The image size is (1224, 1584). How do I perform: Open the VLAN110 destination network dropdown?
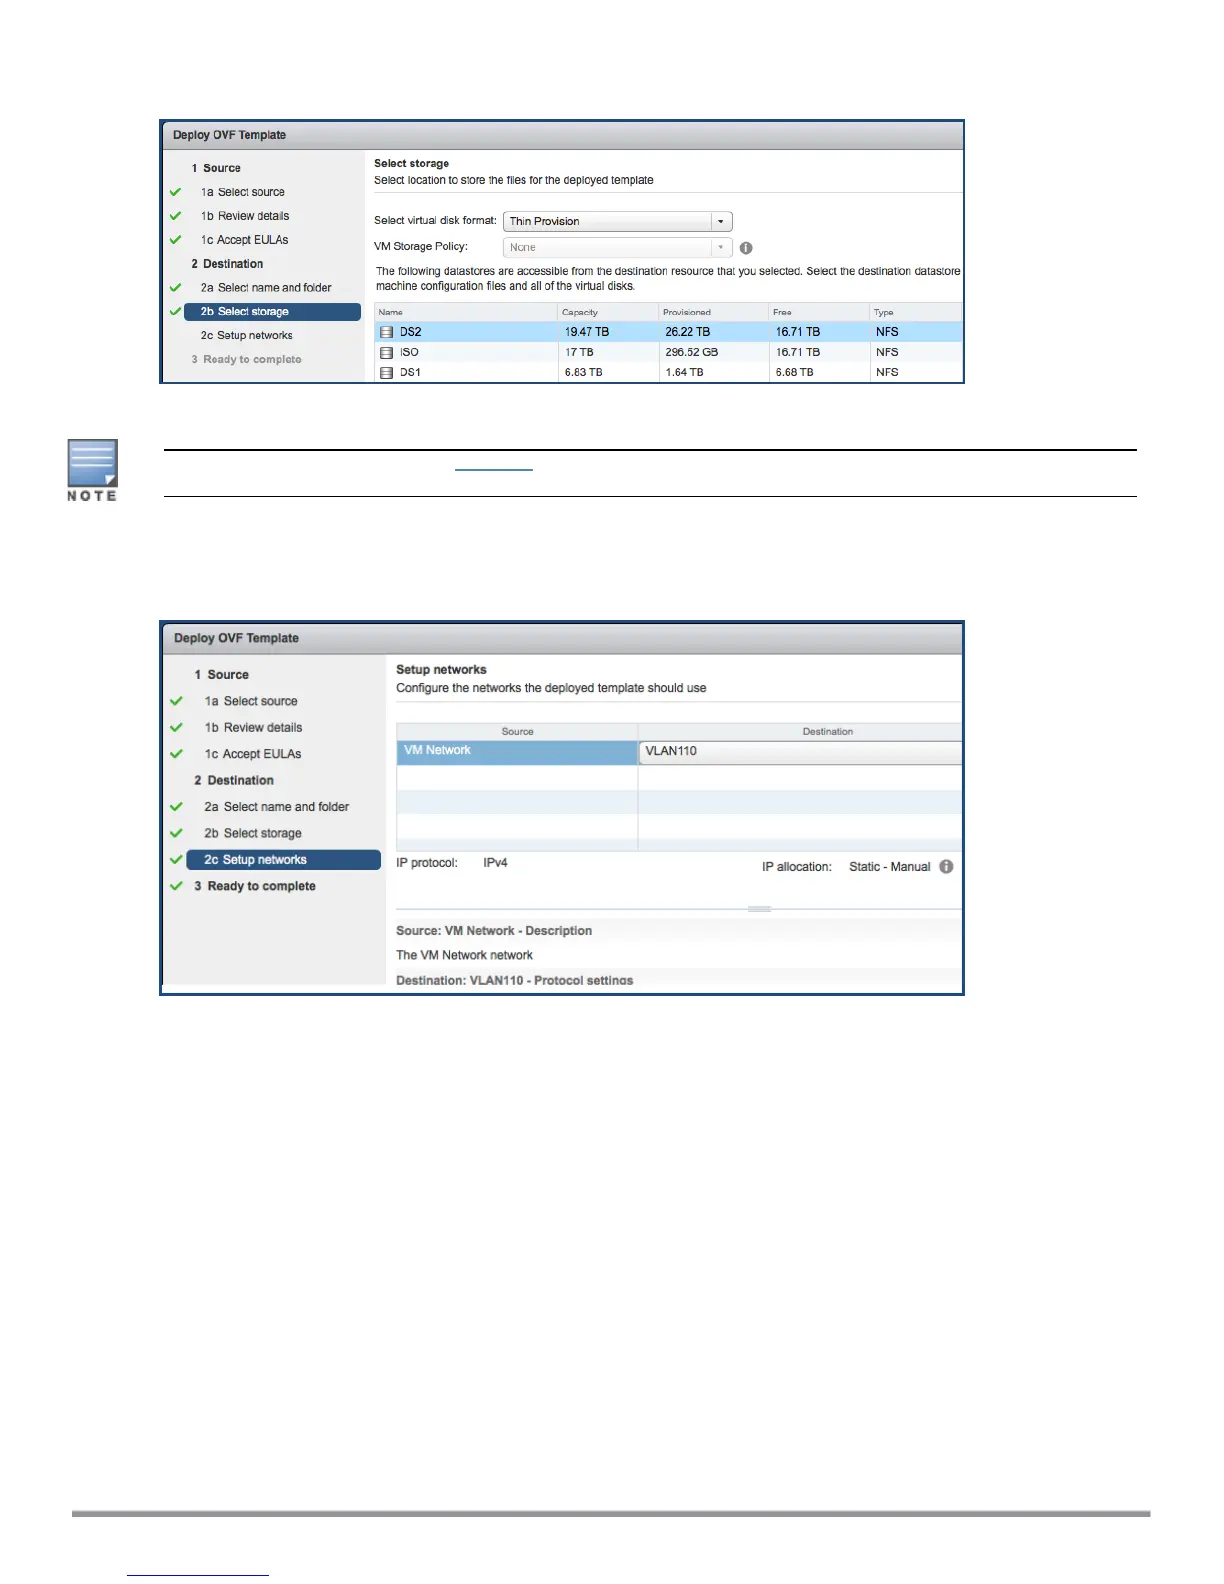801,752
